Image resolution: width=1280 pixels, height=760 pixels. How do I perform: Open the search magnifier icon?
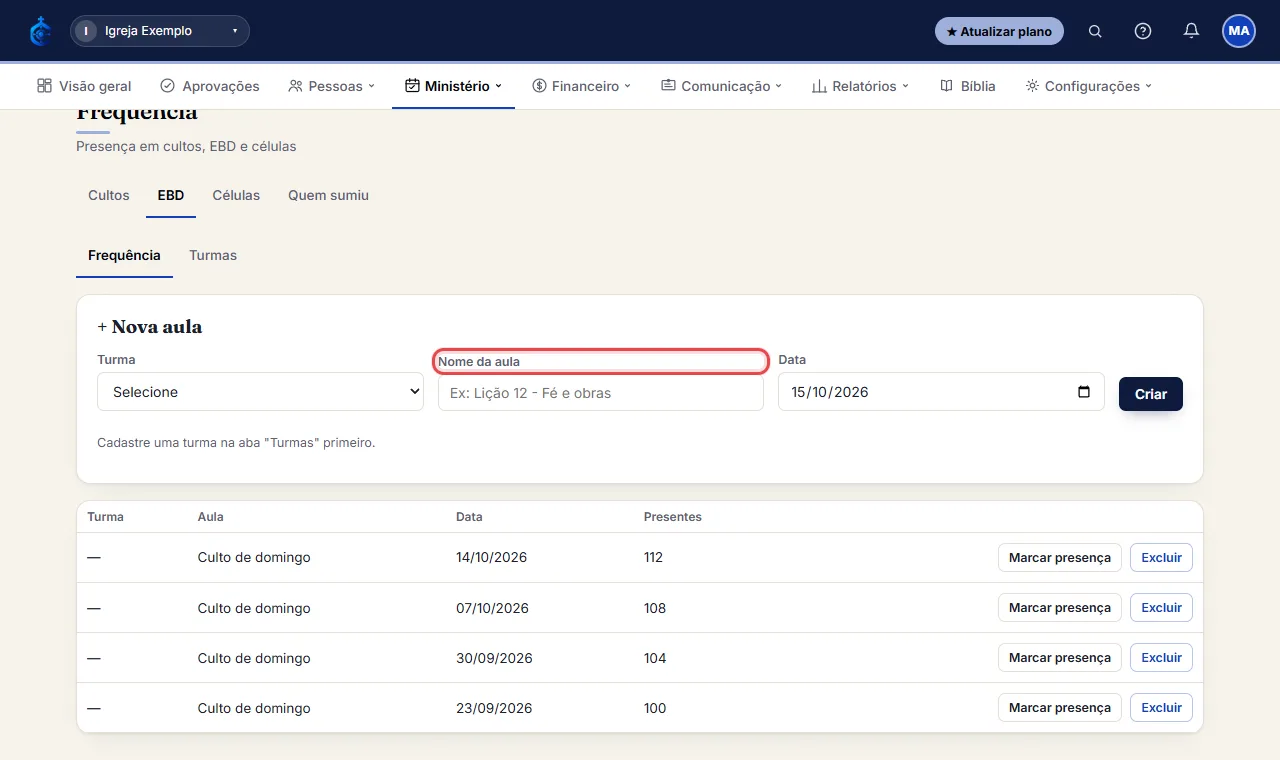tap(1095, 31)
